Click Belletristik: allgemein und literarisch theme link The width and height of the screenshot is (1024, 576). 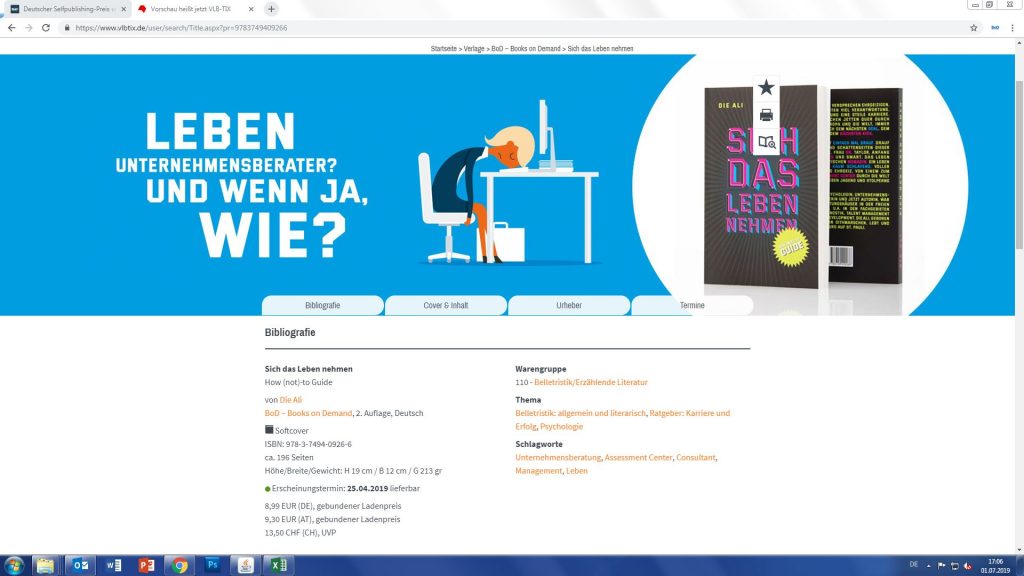pyautogui.click(x=581, y=413)
